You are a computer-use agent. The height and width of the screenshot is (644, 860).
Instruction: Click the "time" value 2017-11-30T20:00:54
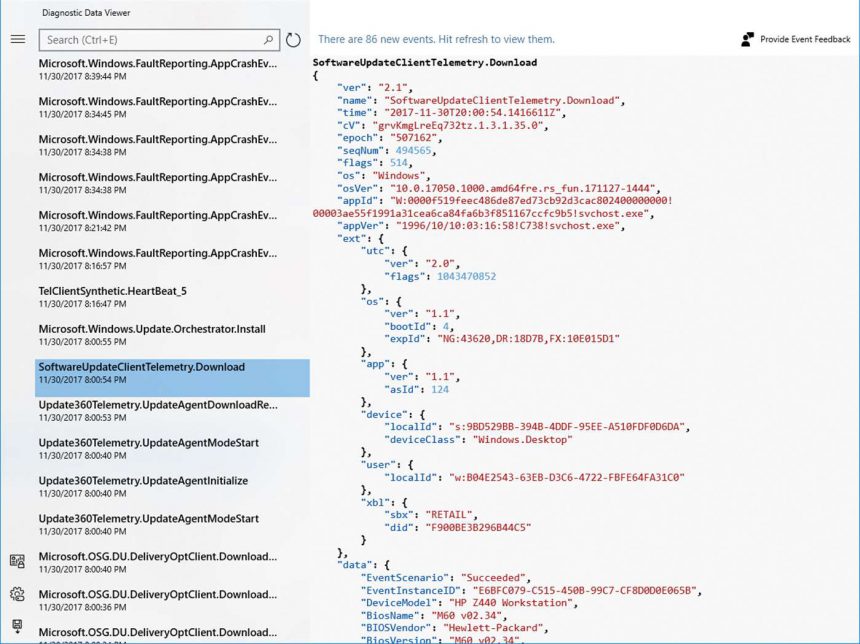[x=475, y=113]
